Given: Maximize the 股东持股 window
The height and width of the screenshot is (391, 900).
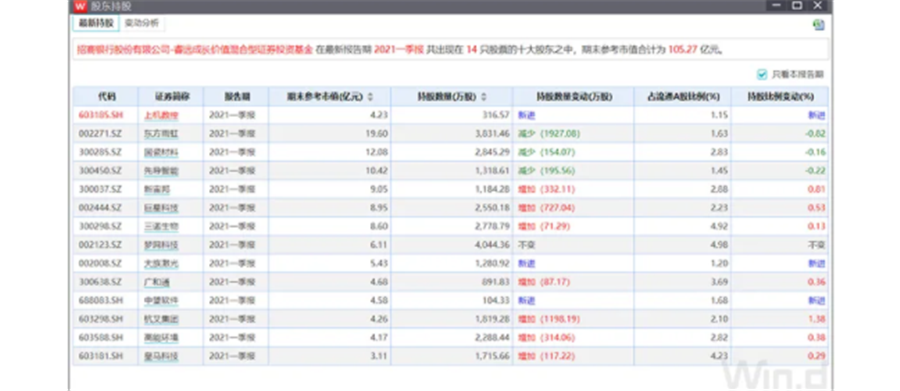Looking at the screenshot, I should [797, 6].
